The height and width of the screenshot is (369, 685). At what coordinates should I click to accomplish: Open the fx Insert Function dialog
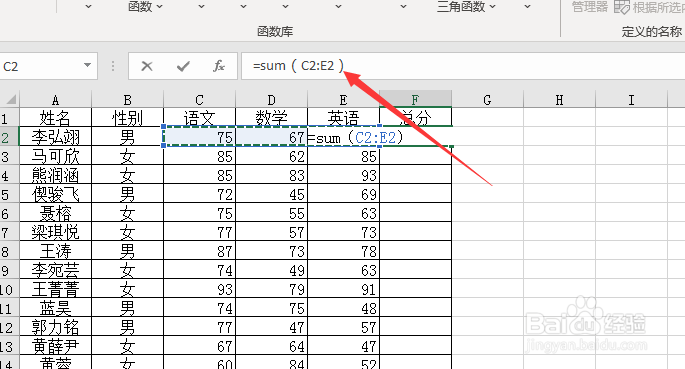tap(219, 66)
